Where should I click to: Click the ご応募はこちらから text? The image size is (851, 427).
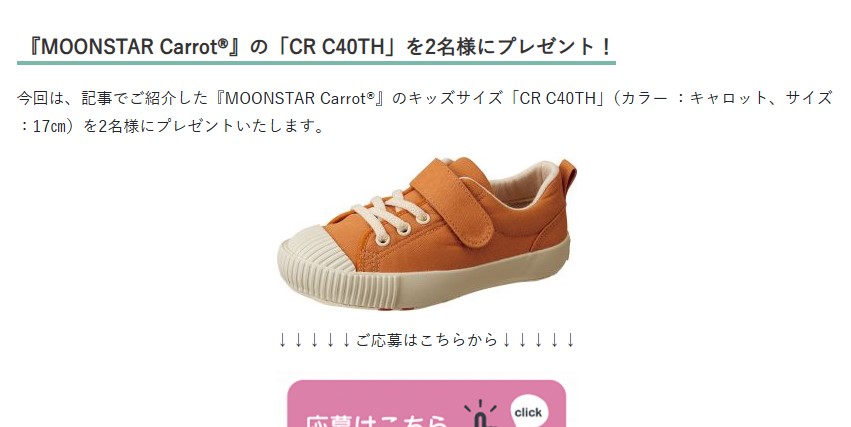click(x=427, y=340)
